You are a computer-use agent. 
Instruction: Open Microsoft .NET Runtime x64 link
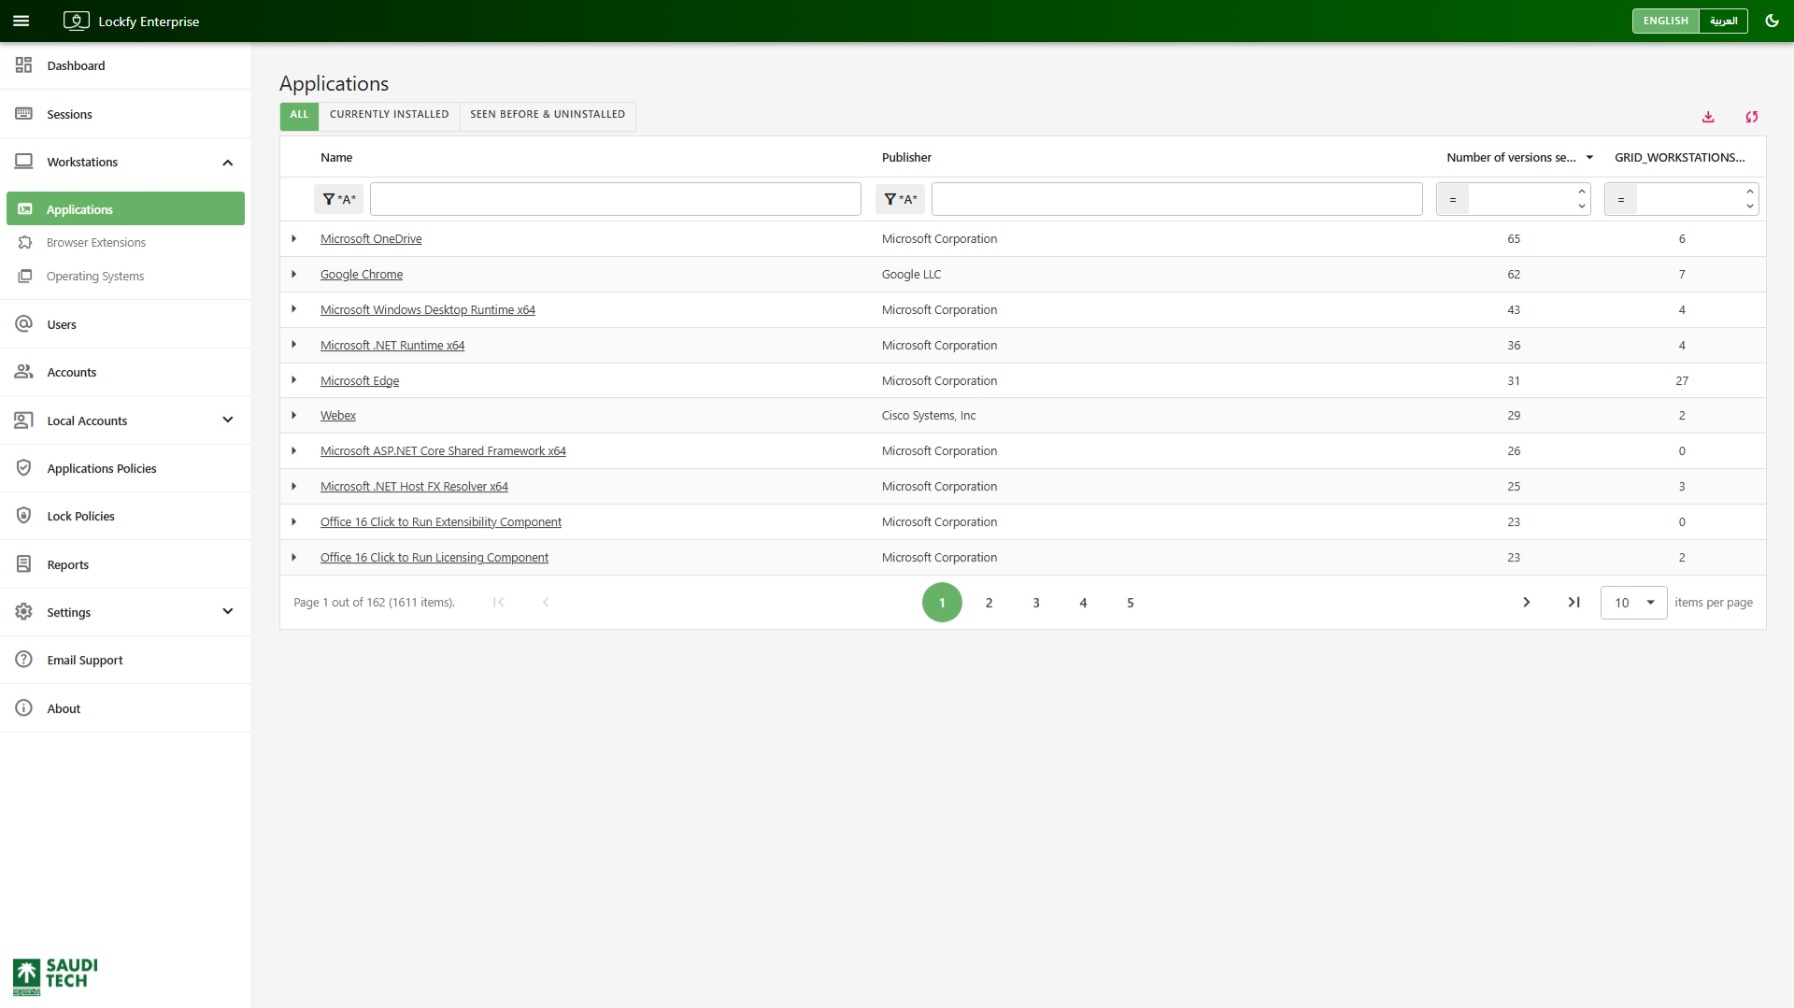pos(392,345)
